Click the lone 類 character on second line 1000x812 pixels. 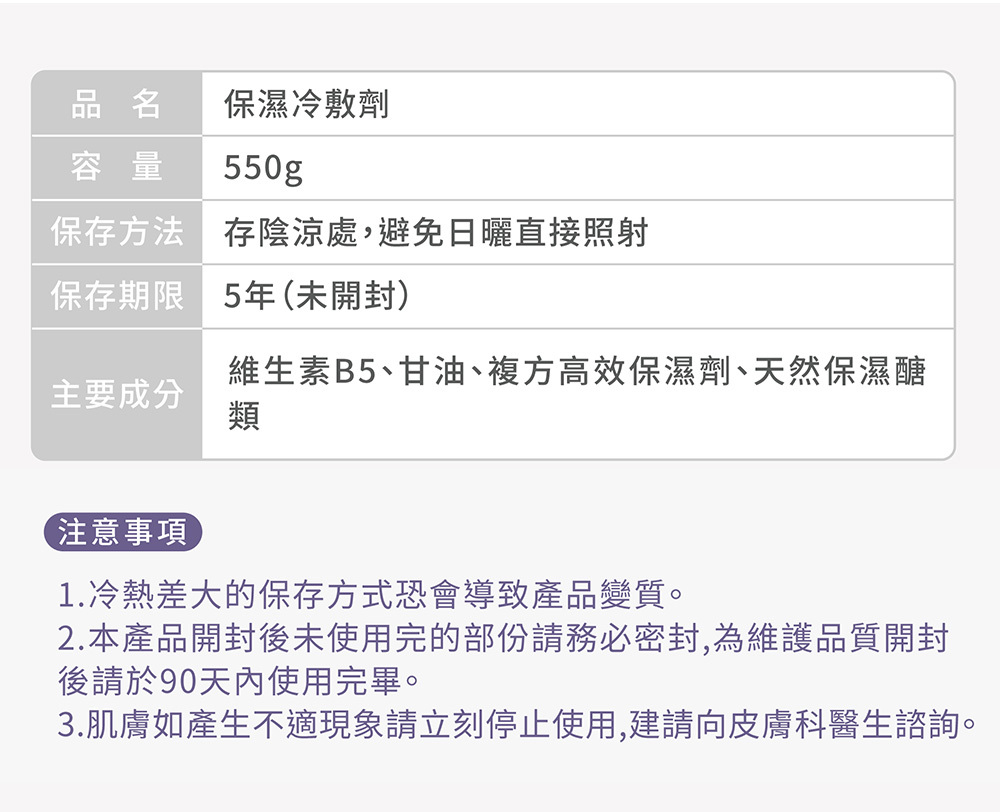(244, 416)
